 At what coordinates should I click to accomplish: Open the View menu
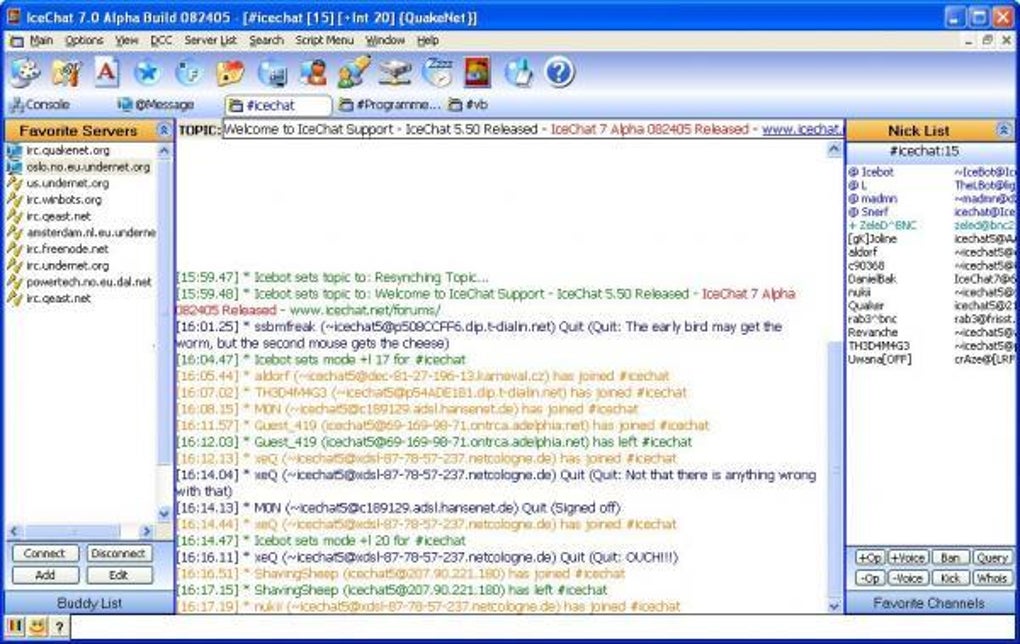click(x=127, y=40)
